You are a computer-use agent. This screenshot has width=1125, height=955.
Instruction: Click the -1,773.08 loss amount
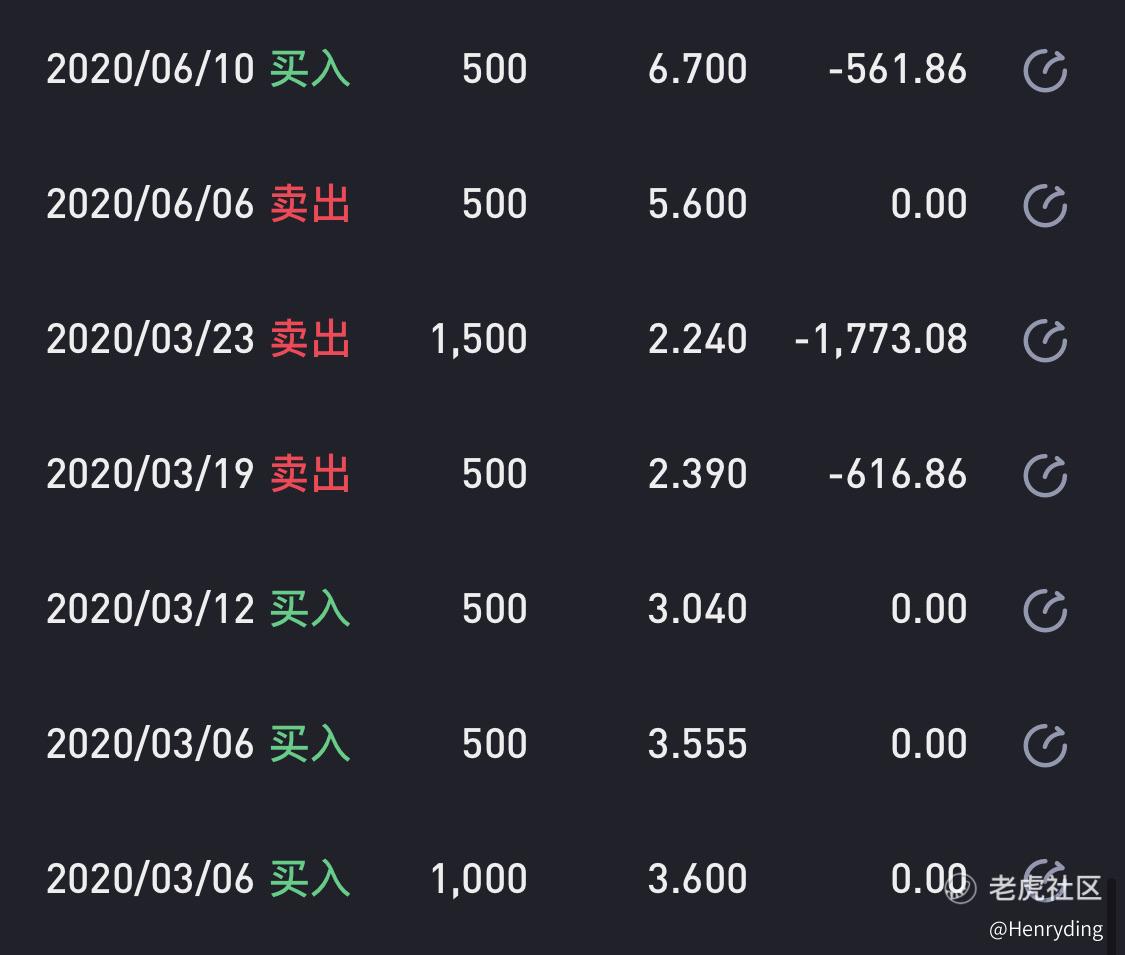pyautogui.click(x=880, y=340)
